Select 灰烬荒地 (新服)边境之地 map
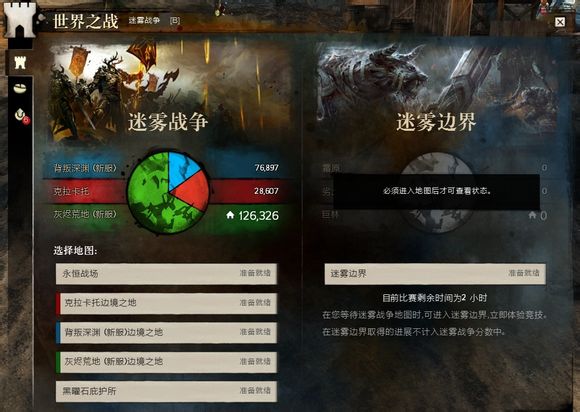The image size is (580, 412). click(x=166, y=362)
